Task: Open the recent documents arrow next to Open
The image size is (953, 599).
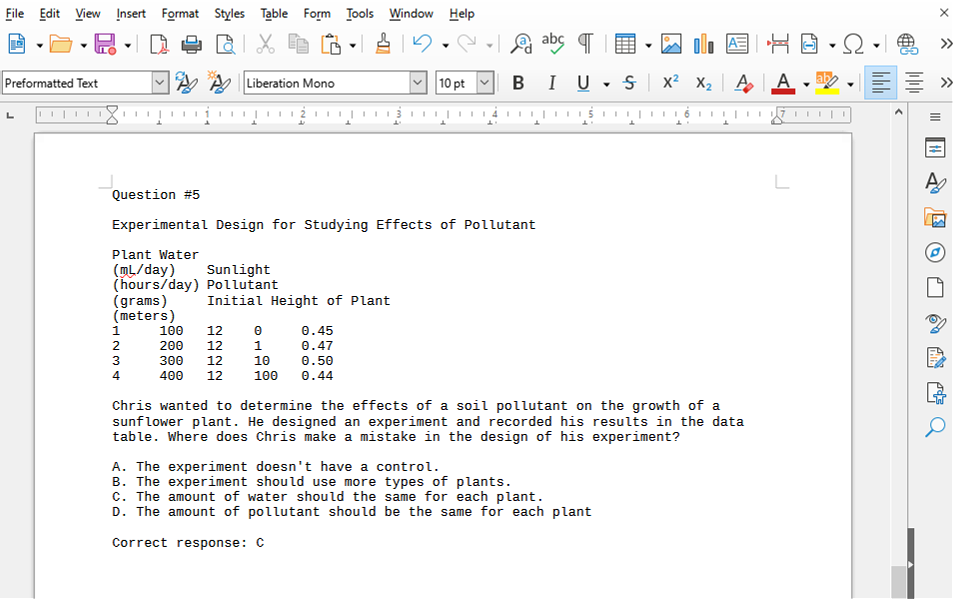Action: [x=83, y=46]
